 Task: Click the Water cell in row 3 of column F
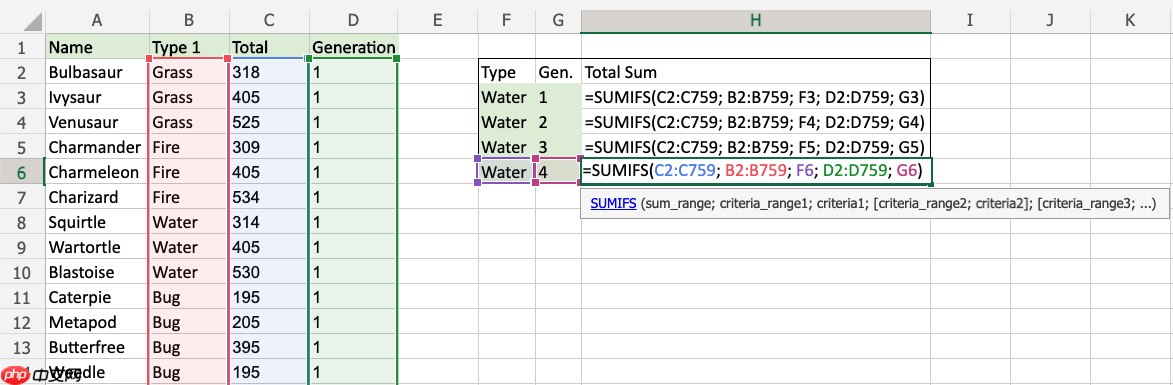(506, 97)
